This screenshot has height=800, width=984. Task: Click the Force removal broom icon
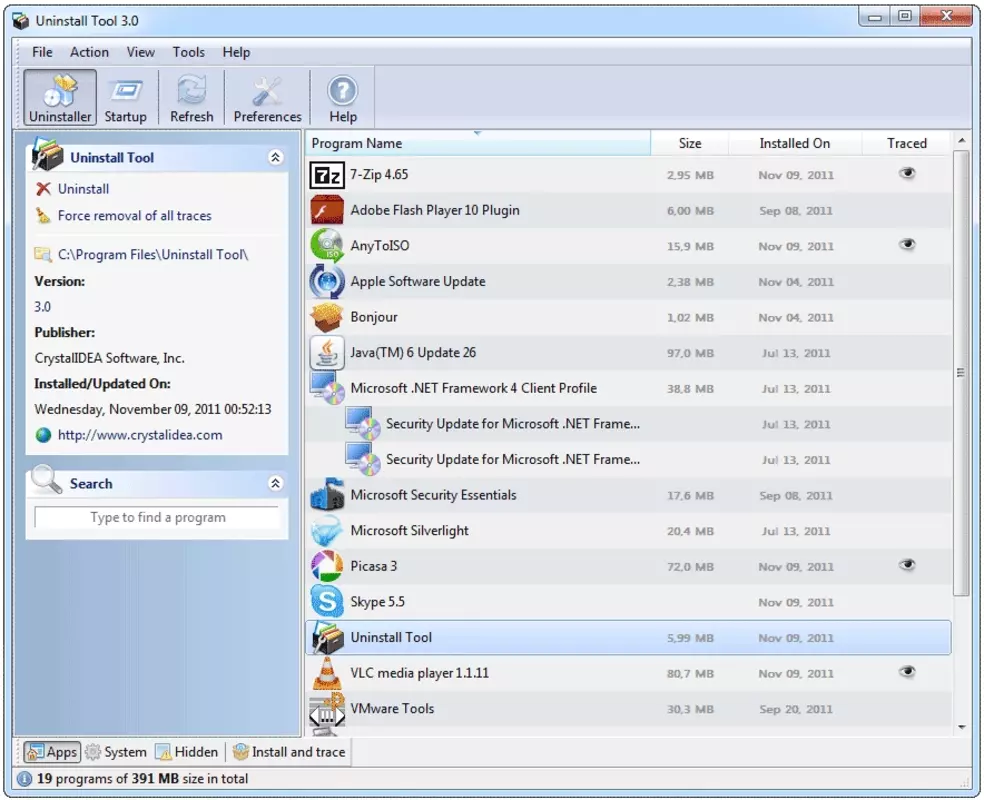pyautogui.click(x=43, y=216)
